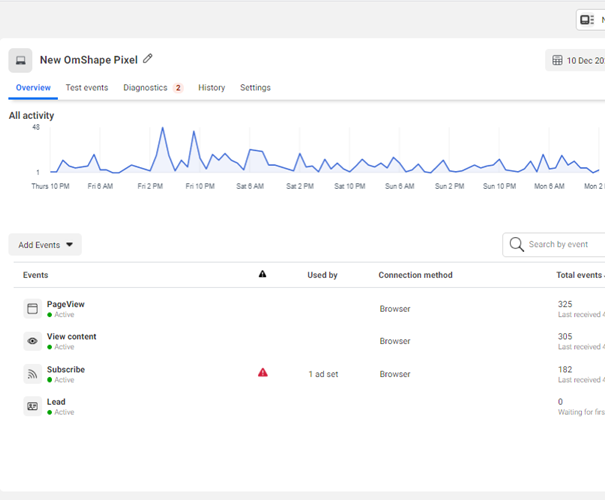Click the Lead contact card icon
Viewport: 605px width, 500px height.
pos(32,406)
